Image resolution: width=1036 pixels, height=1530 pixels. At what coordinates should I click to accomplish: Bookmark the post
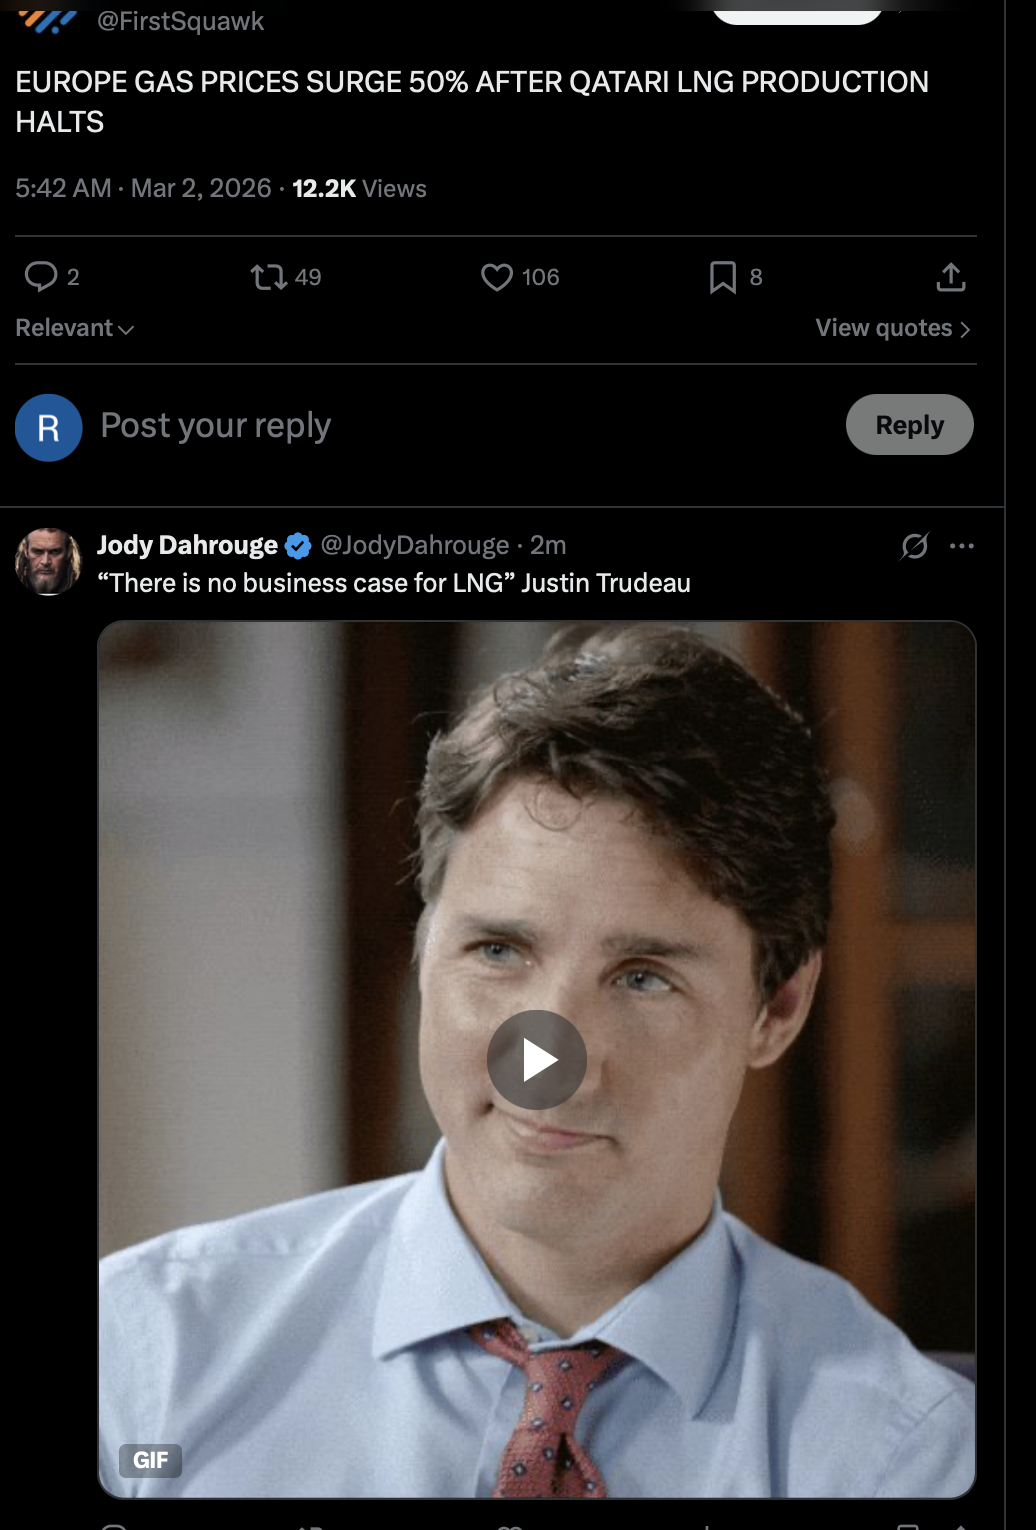coord(722,277)
